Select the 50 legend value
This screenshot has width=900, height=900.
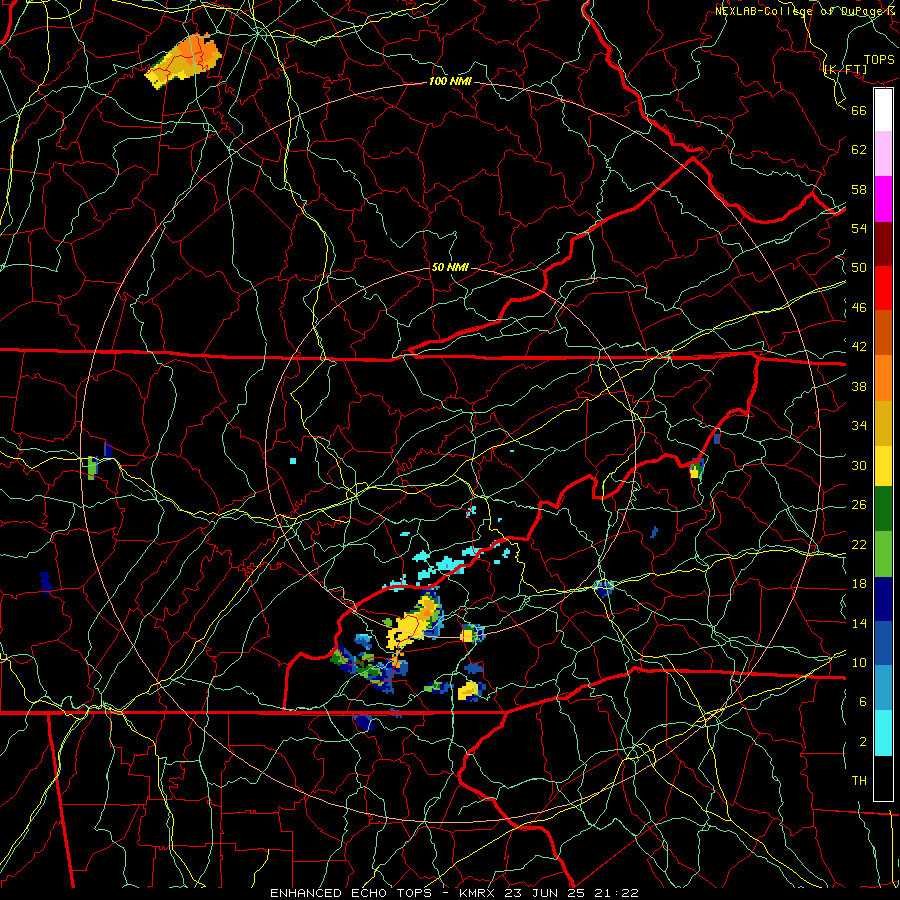(x=859, y=268)
